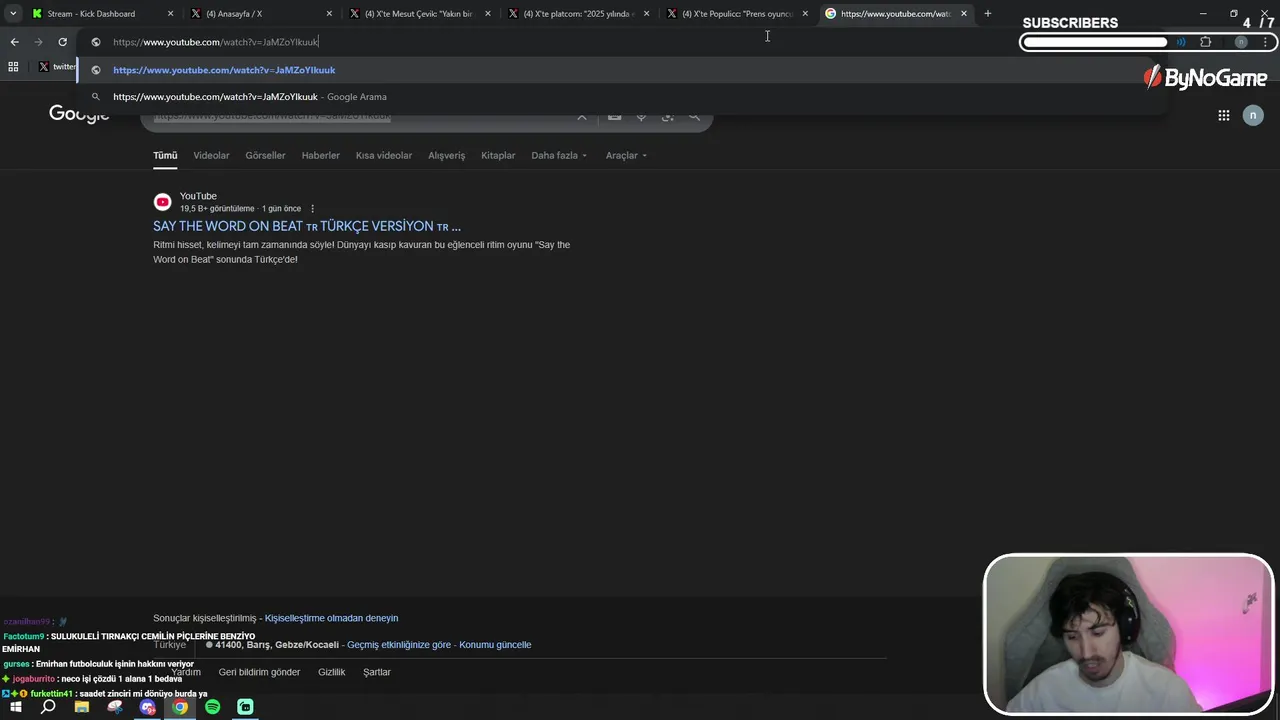Image resolution: width=1280 pixels, height=720 pixels.
Task: Open the Google account avatar
Action: [x=1253, y=116]
